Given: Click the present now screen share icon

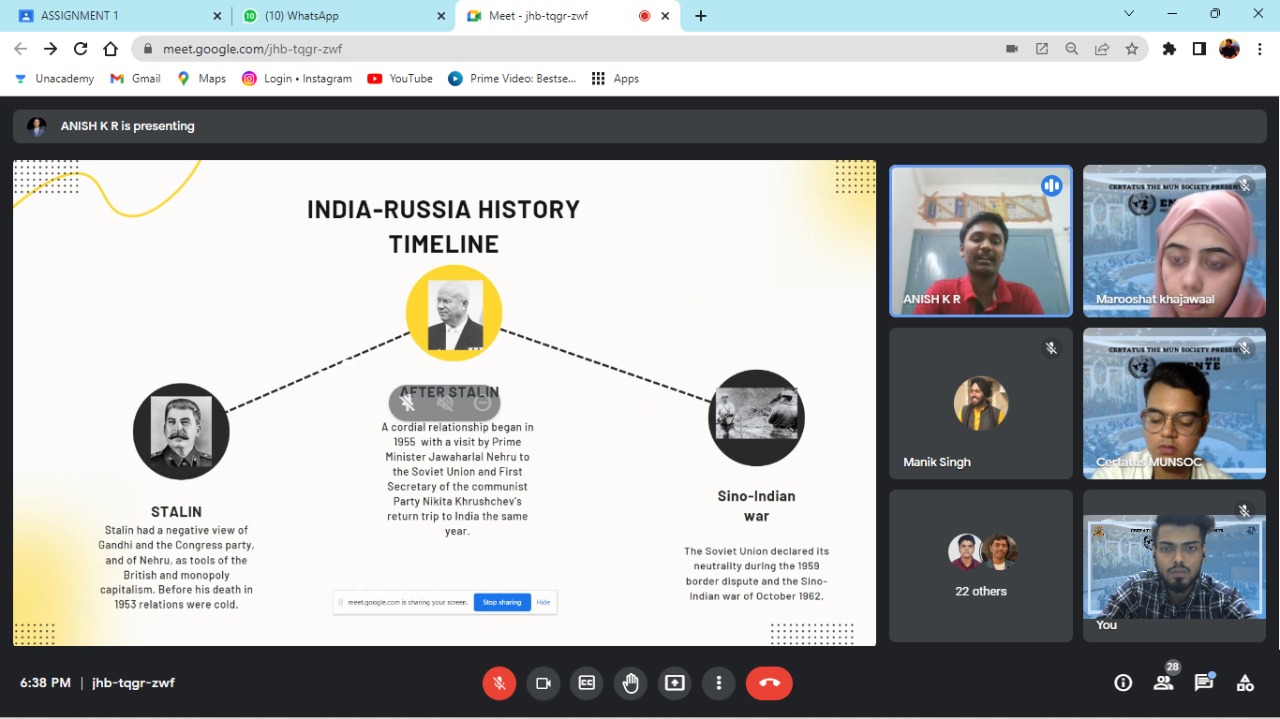Looking at the screenshot, I should pos(675,683).
